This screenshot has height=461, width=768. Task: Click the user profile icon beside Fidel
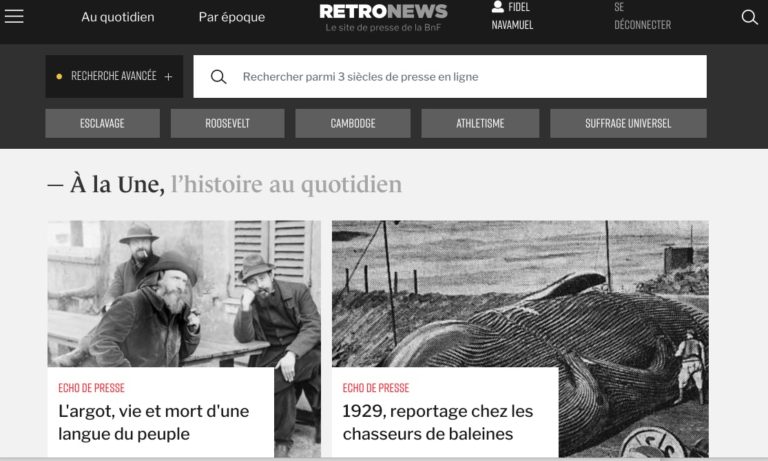click(x=498, y=6)
